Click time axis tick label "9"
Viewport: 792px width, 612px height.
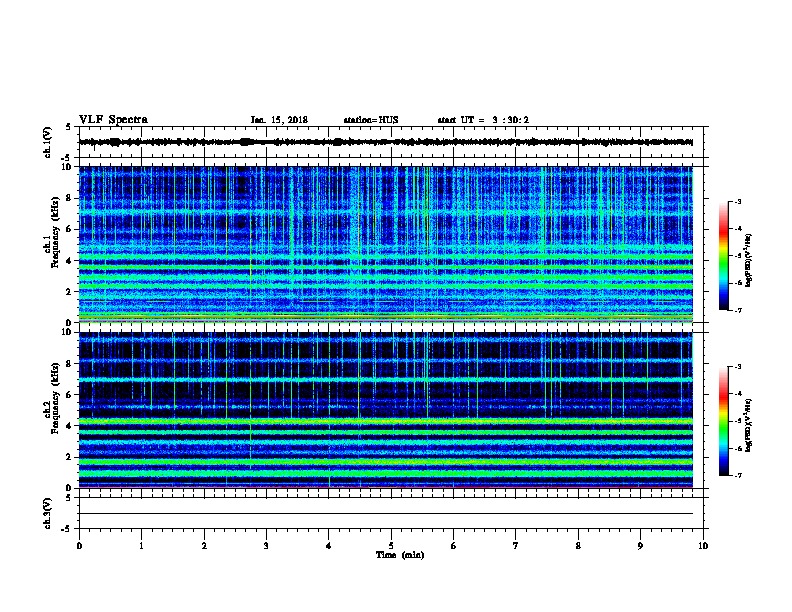click(x=640, y=546)
